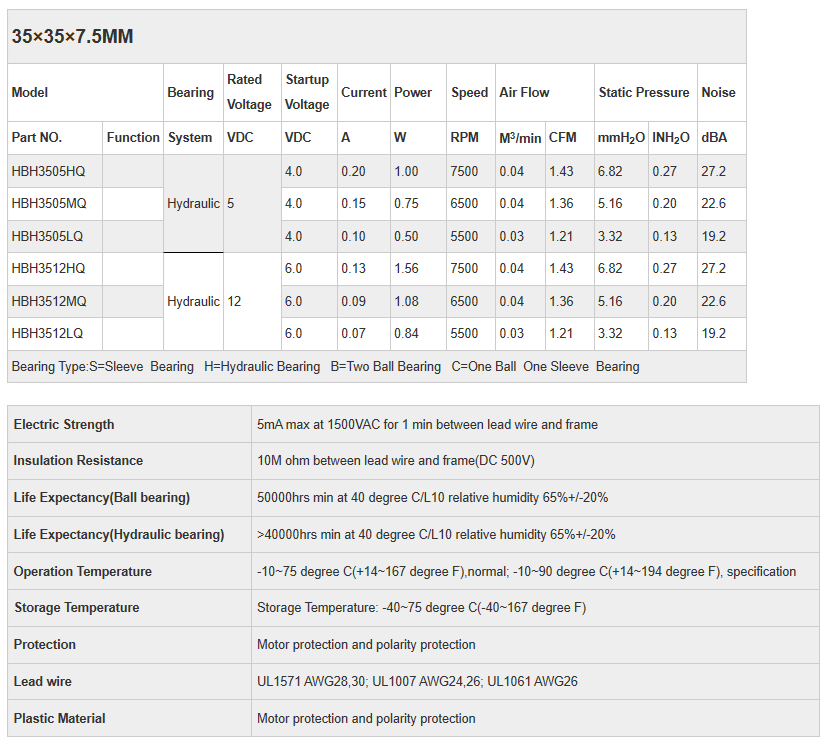Click the Air Flow column header
The width and height of the screenshot is (828, 751).
(x=524, y=92)
